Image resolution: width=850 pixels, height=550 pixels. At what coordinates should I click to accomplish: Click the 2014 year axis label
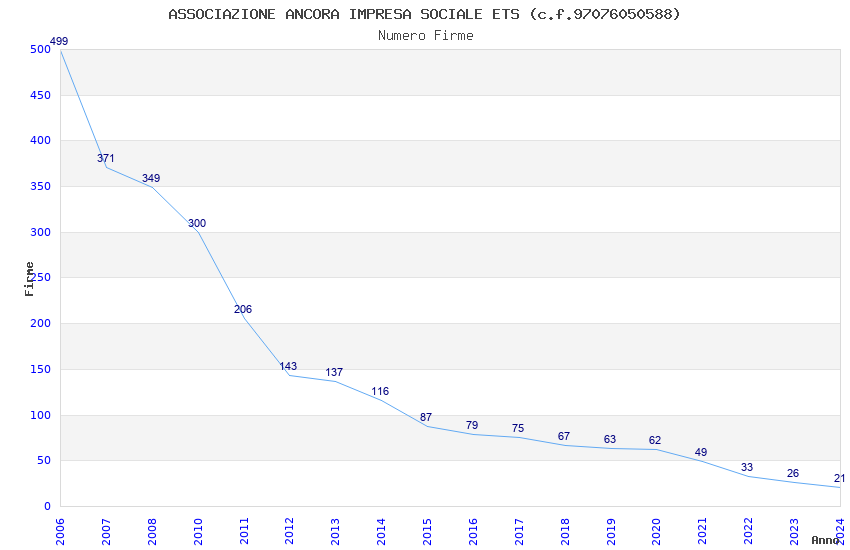pyautogui.click(x=381, y=532)
